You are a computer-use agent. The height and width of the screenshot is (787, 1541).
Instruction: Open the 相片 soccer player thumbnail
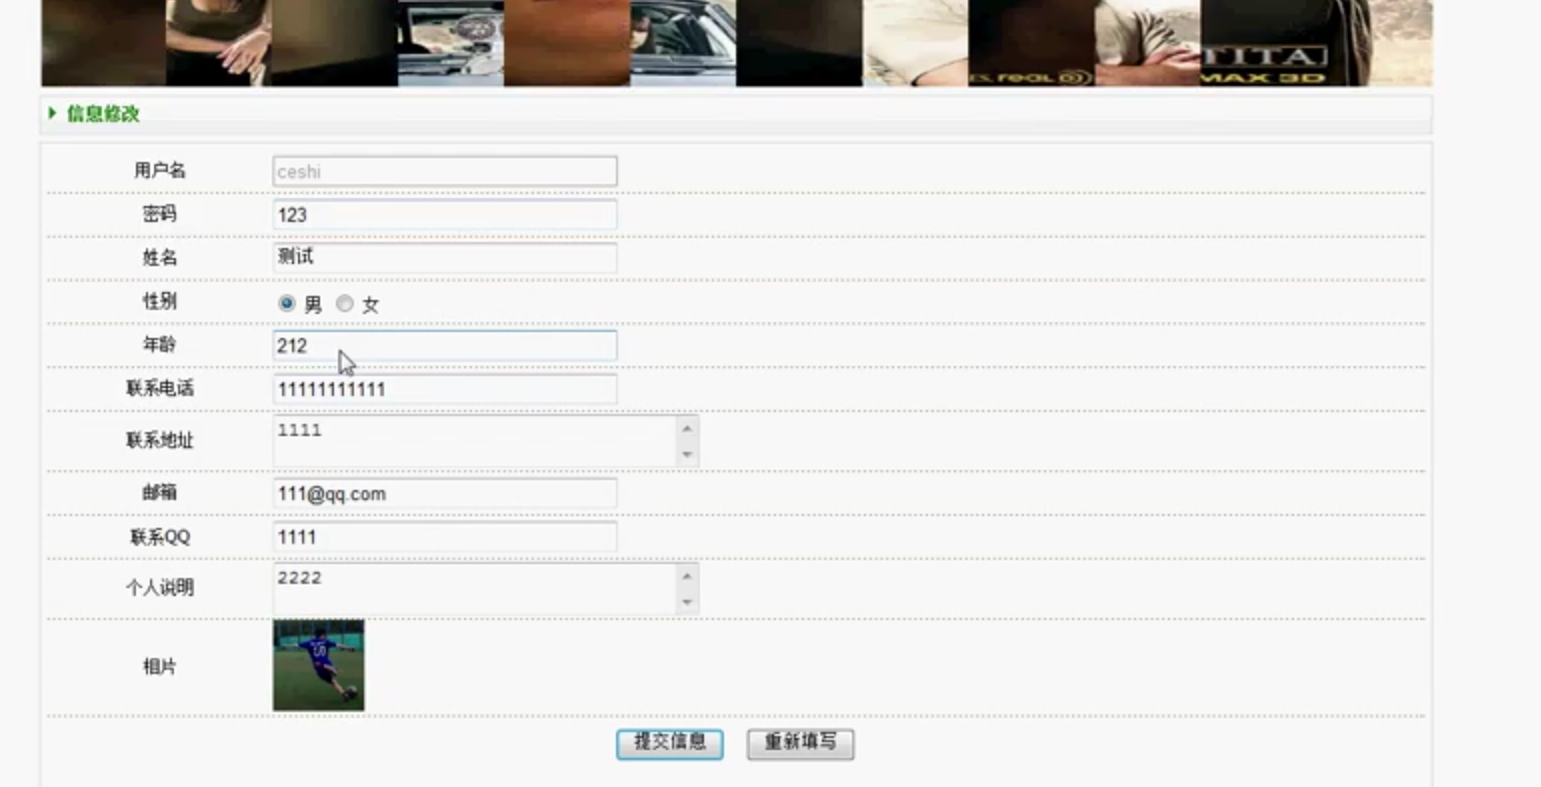pos(319,665)
